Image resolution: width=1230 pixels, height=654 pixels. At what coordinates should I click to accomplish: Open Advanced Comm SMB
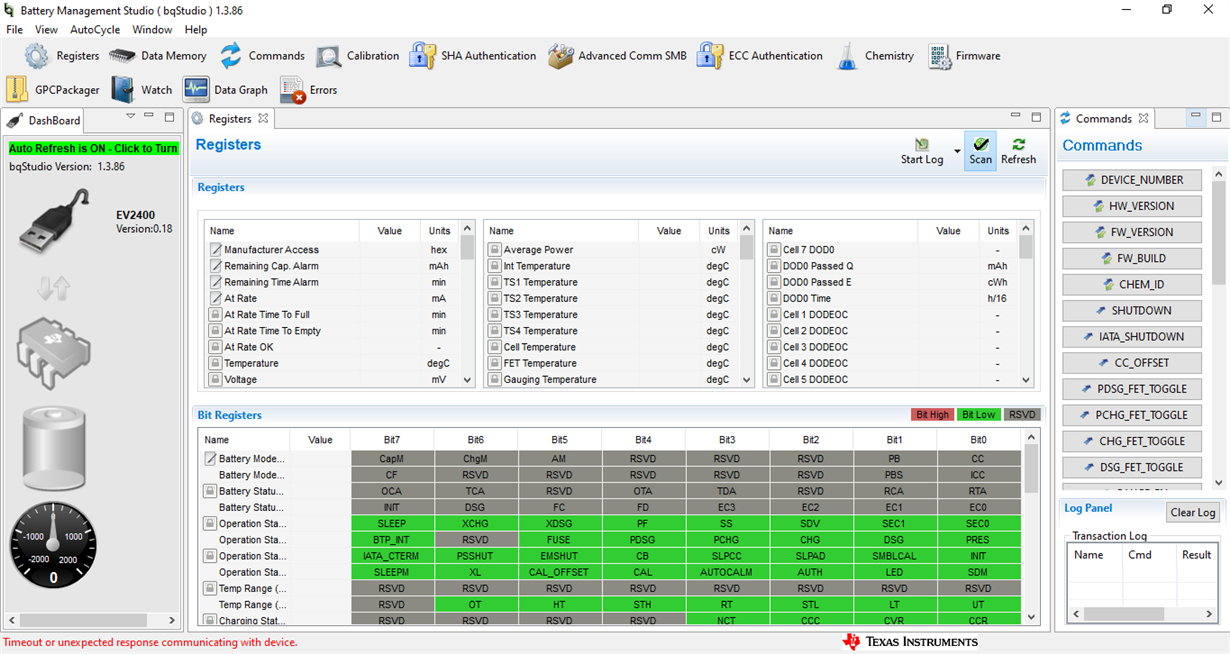click(617, 56)
